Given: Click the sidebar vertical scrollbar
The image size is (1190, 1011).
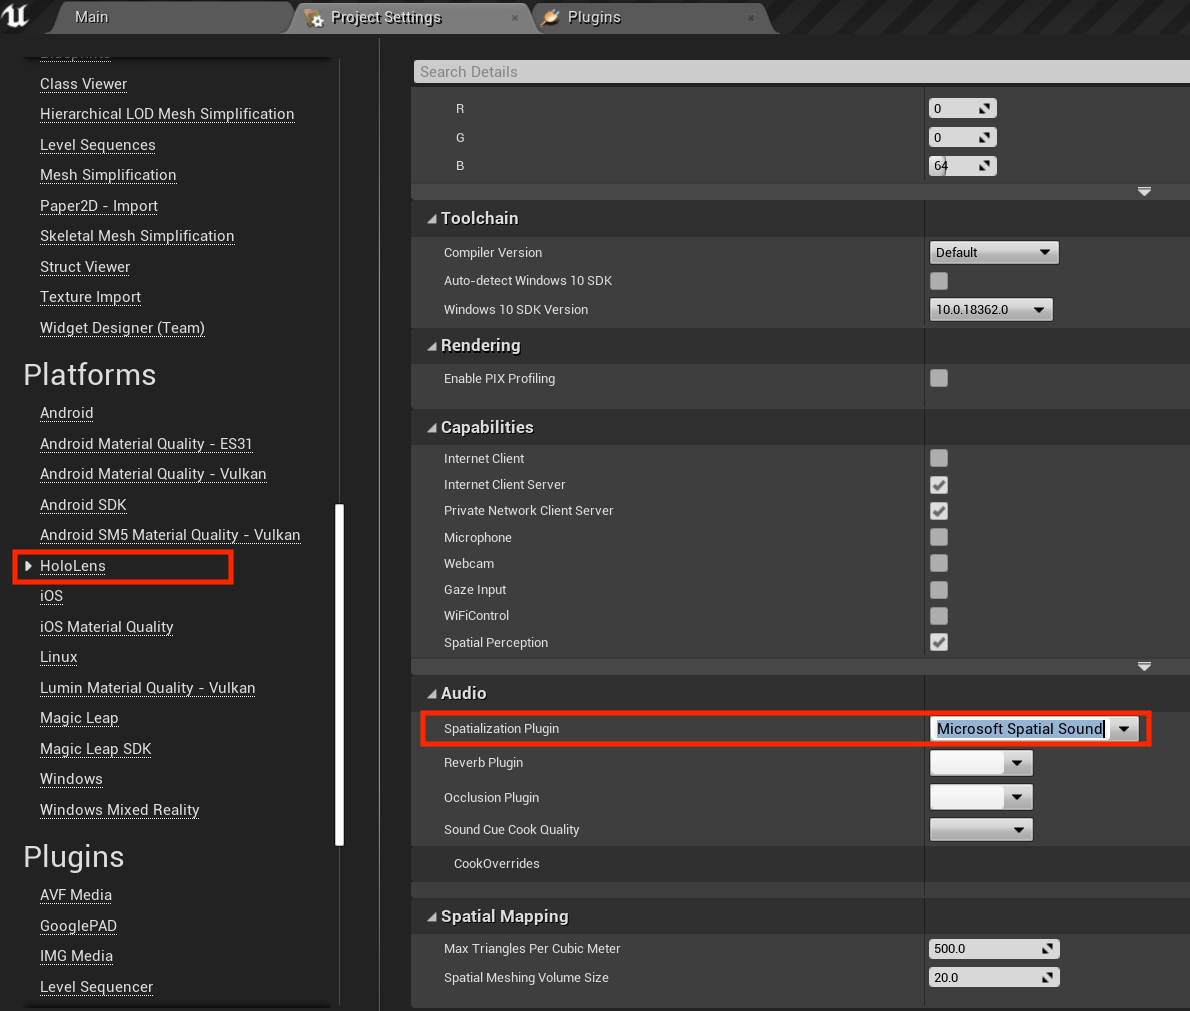Looking at the screenshot, I should click(339, 674).
